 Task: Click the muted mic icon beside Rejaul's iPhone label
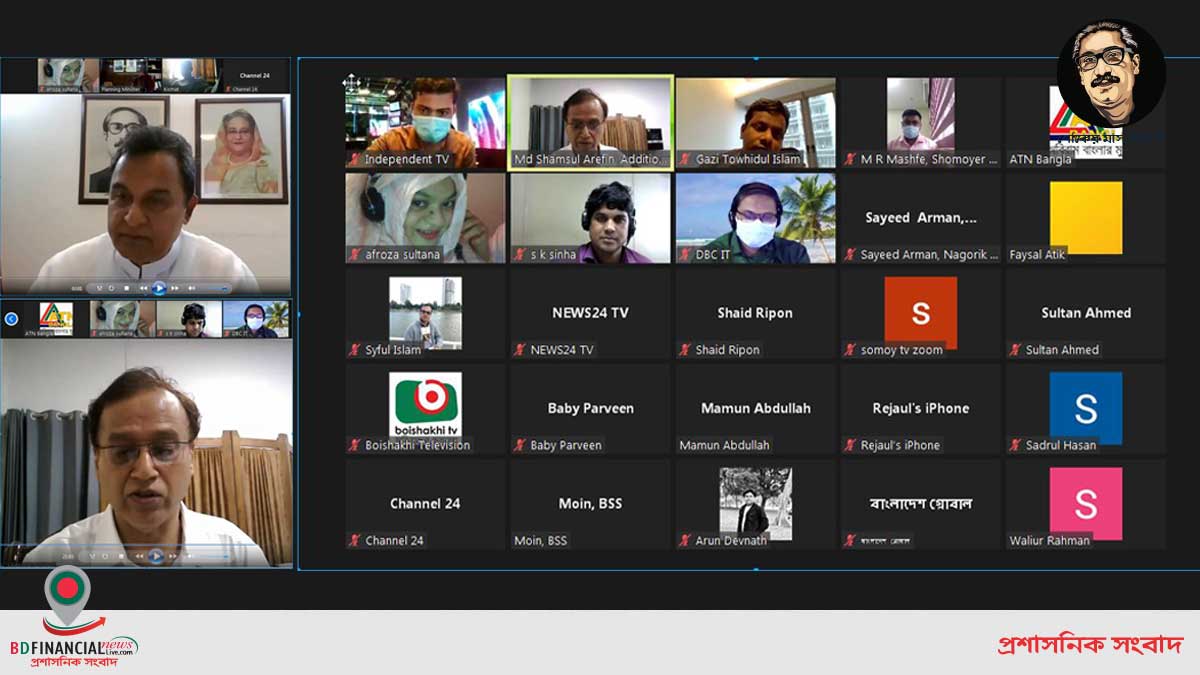click(x=851, y=445)
